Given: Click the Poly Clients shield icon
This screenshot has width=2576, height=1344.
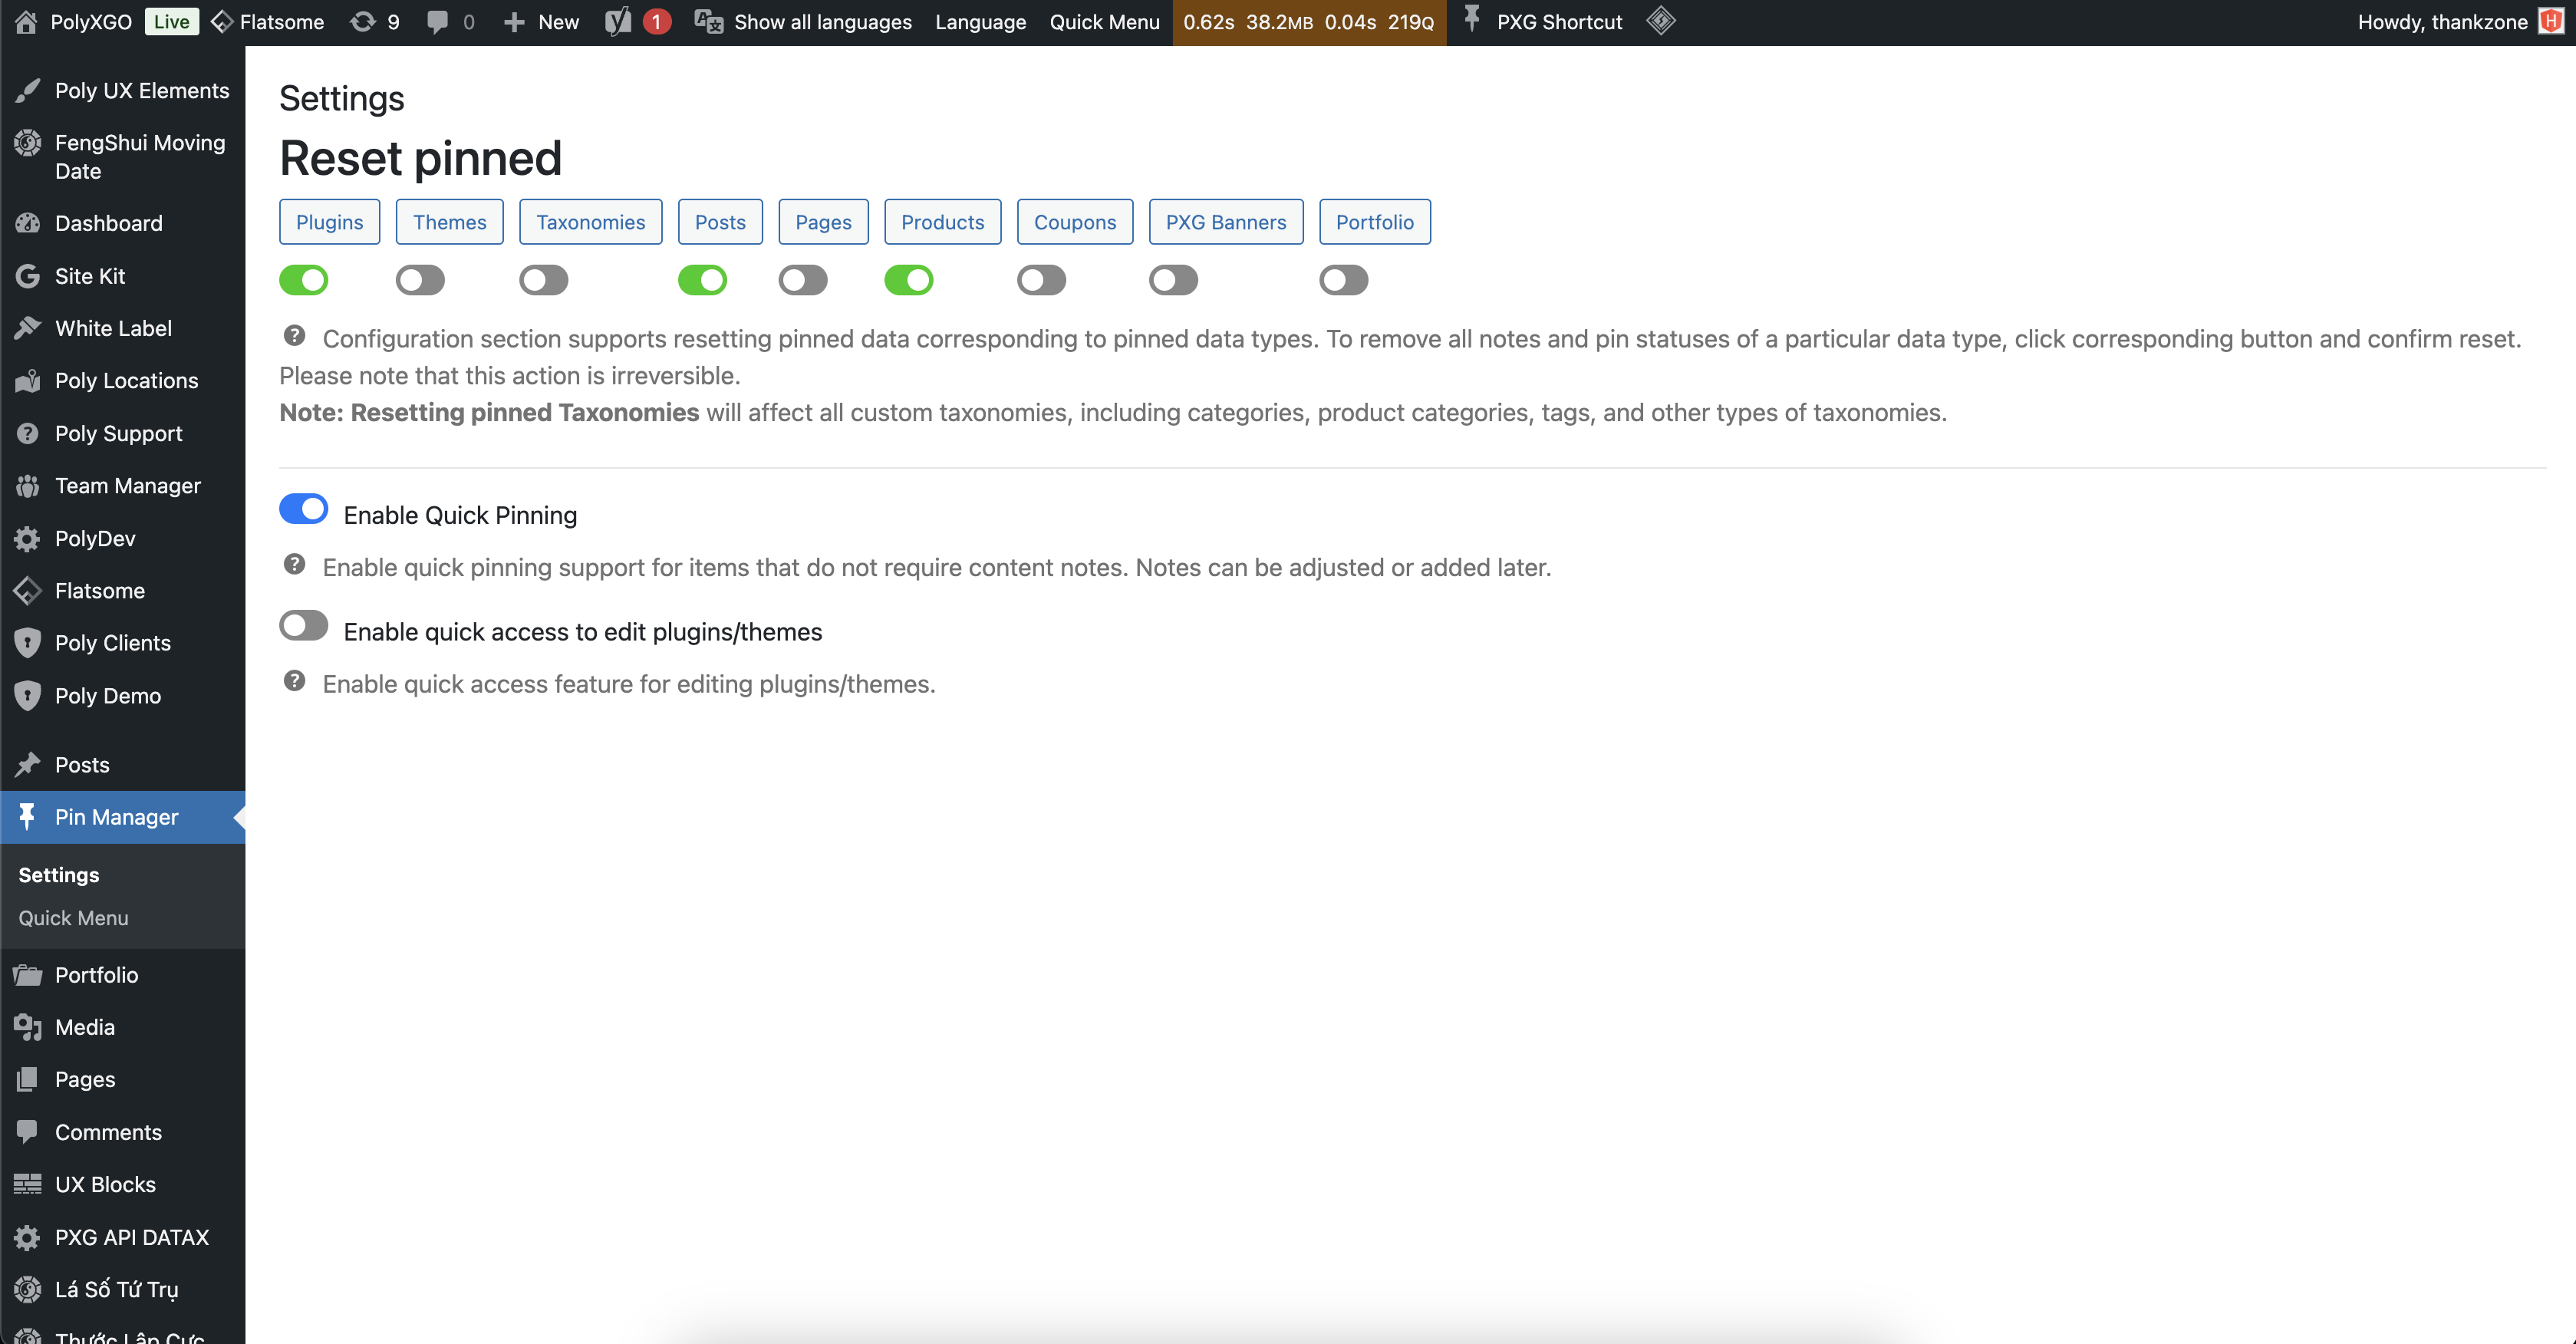Looking at the screenshot, I should coord(28,643).
